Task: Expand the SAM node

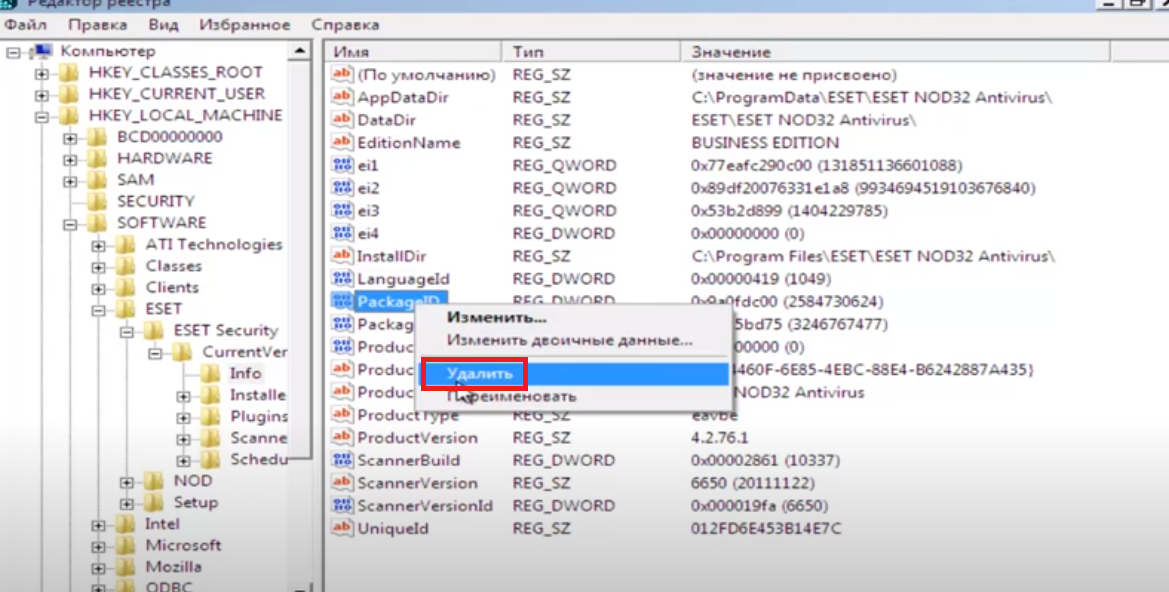Action: pos(70,181)
